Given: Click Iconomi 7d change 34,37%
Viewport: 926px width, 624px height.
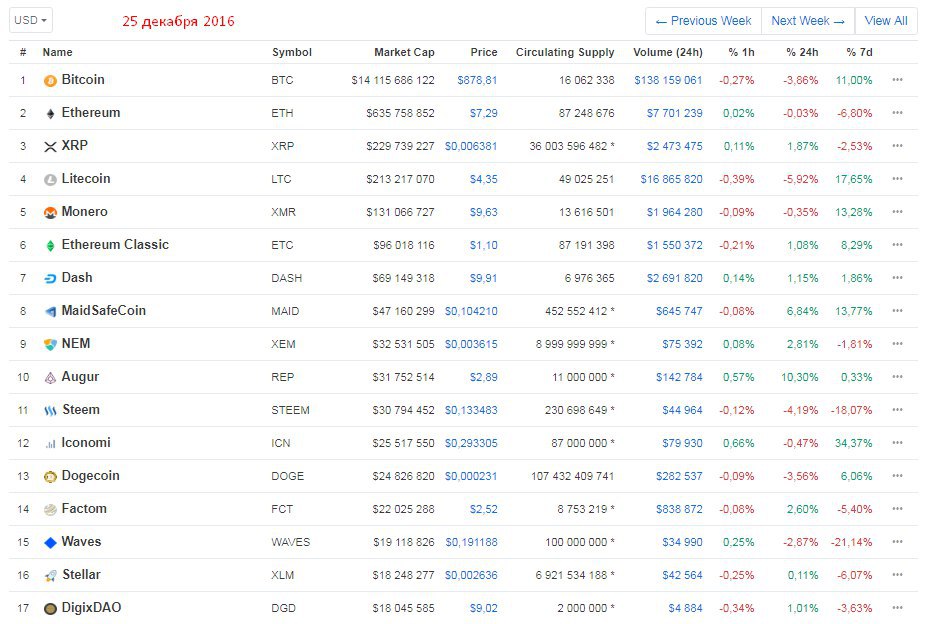Looking at the screenshot, I should (x=853, y=443).
